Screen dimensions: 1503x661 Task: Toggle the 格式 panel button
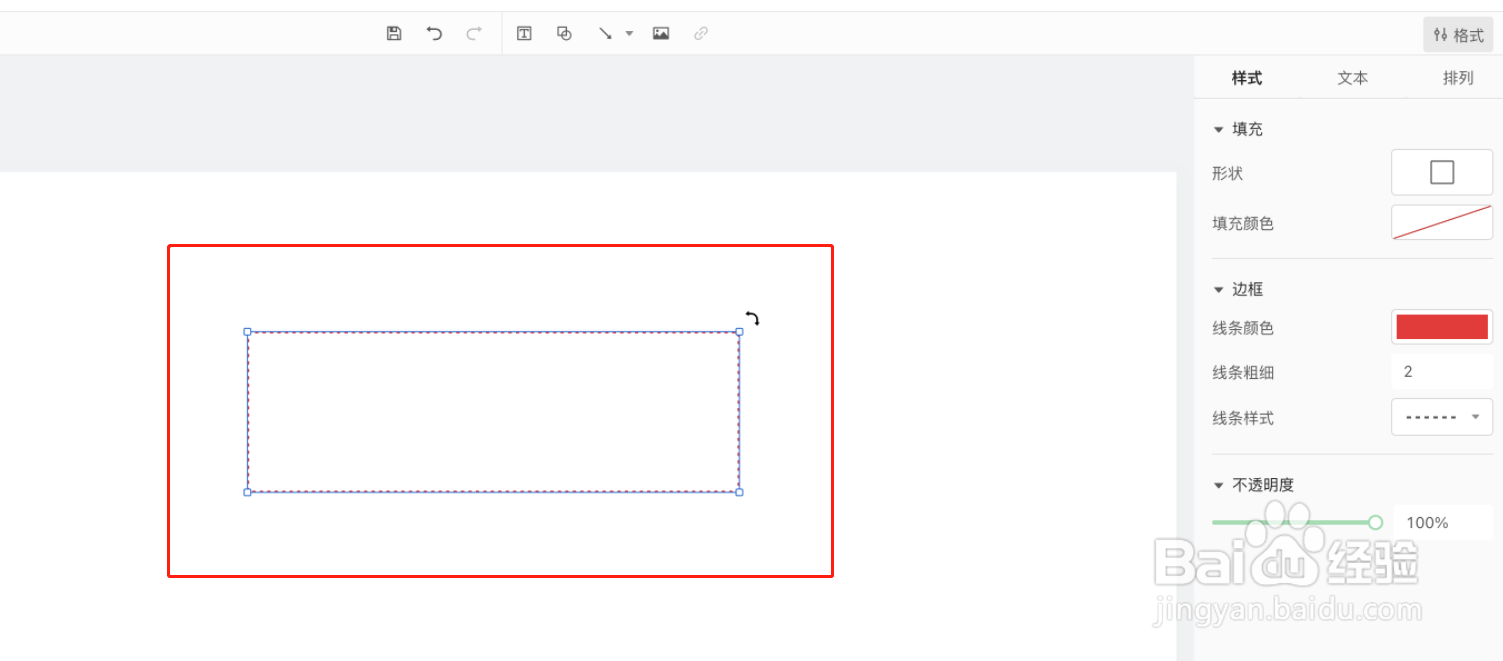point(1458,35)
